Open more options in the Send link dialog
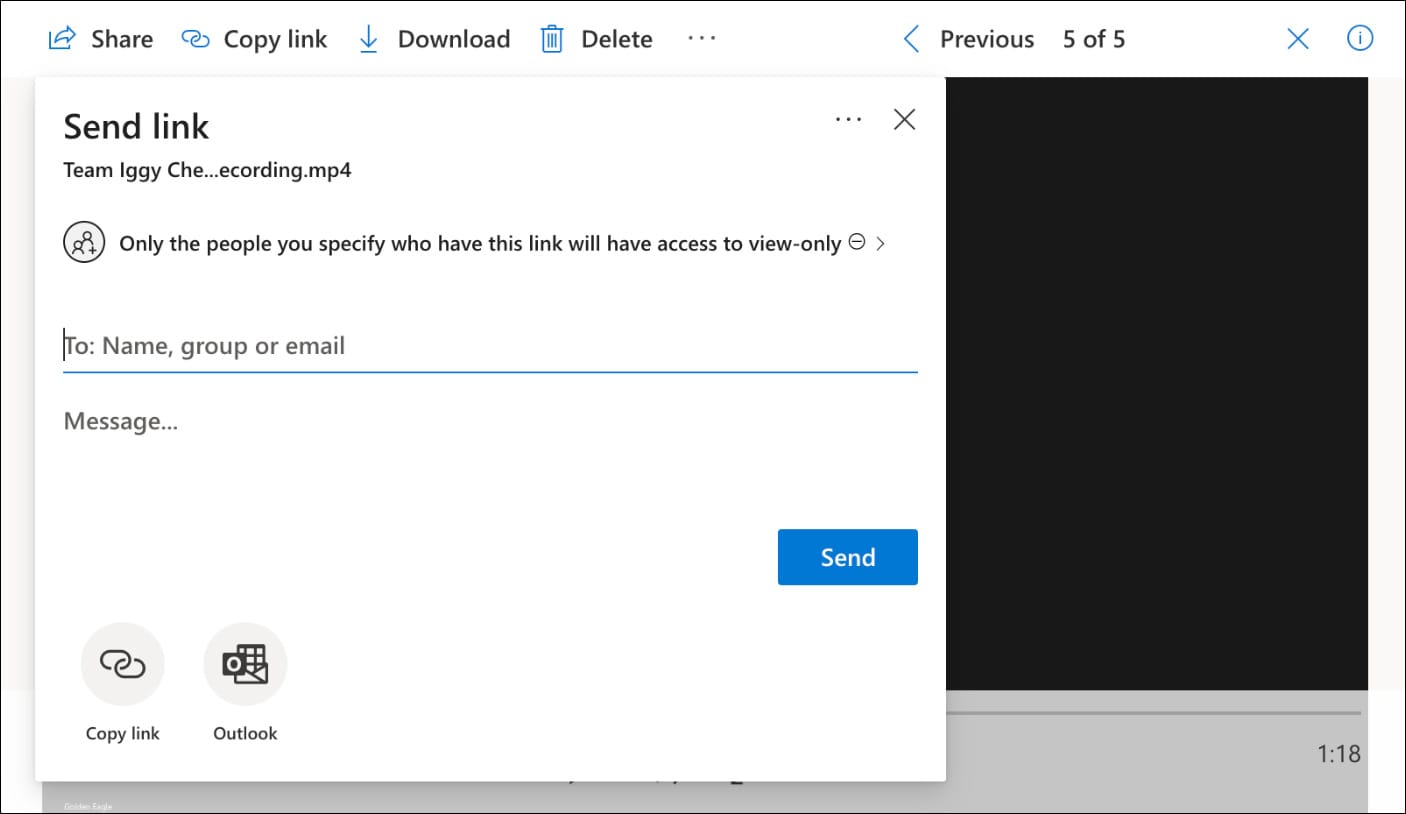 coord(848,120)
